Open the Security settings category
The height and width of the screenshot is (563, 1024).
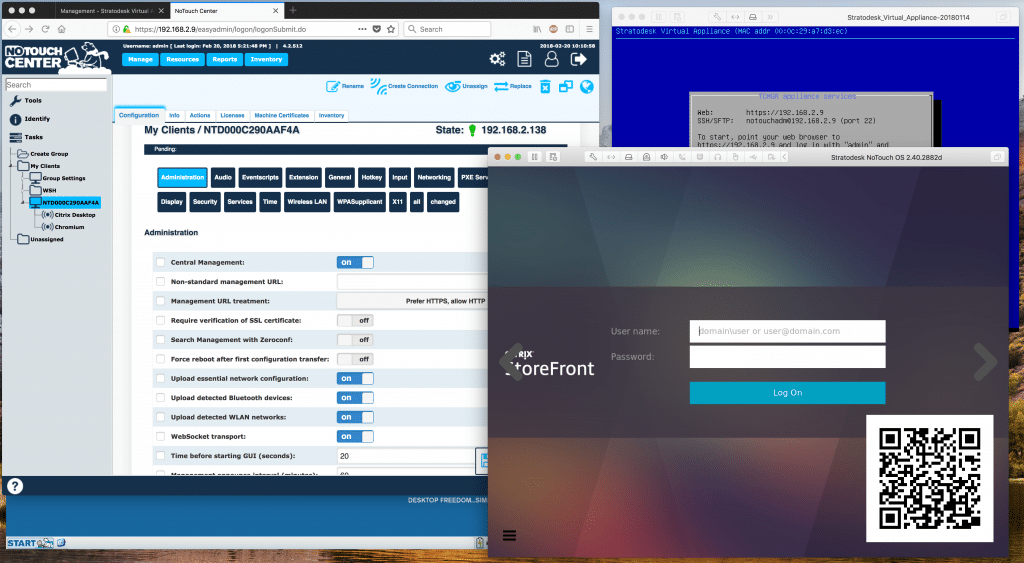[x=205, y=202]
